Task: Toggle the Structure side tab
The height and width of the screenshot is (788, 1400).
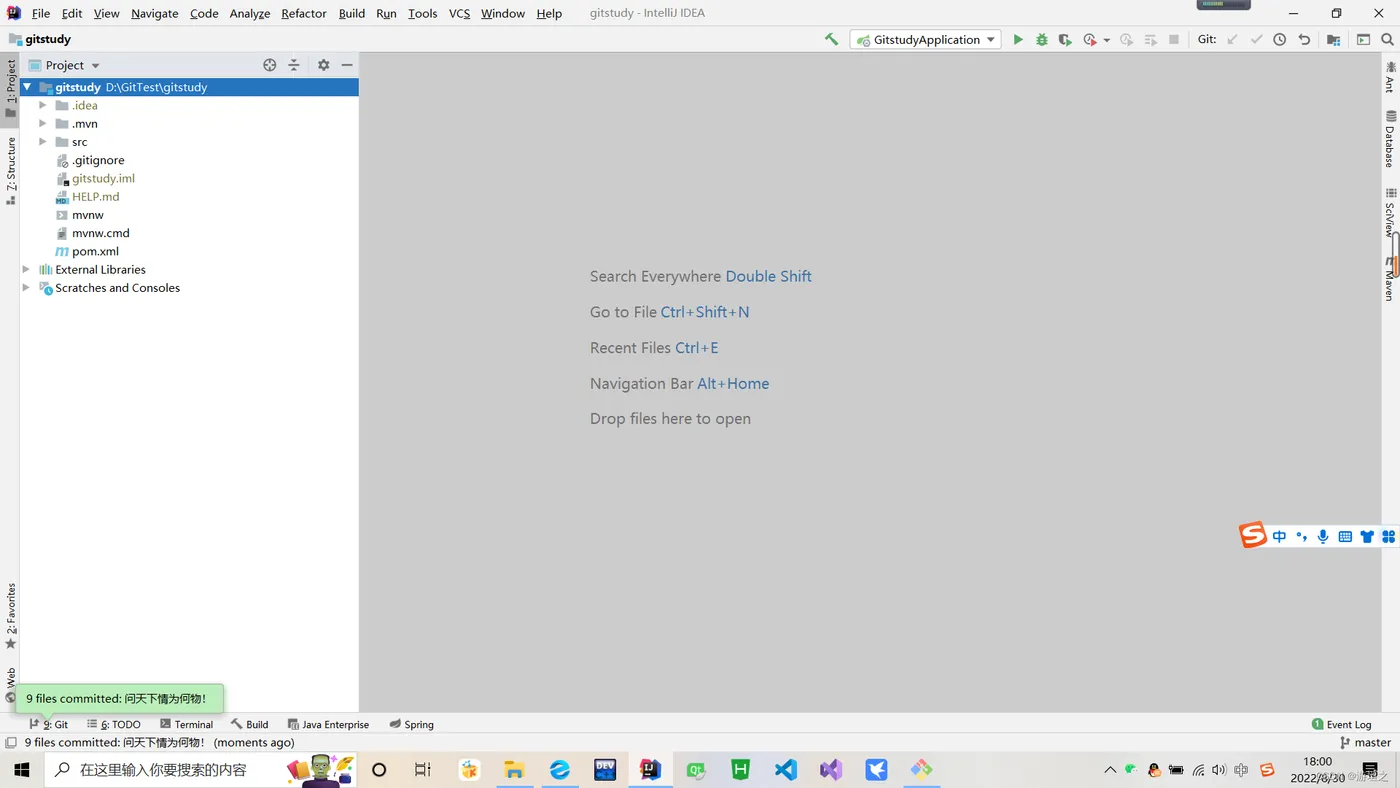Action: tap(11, 171)
